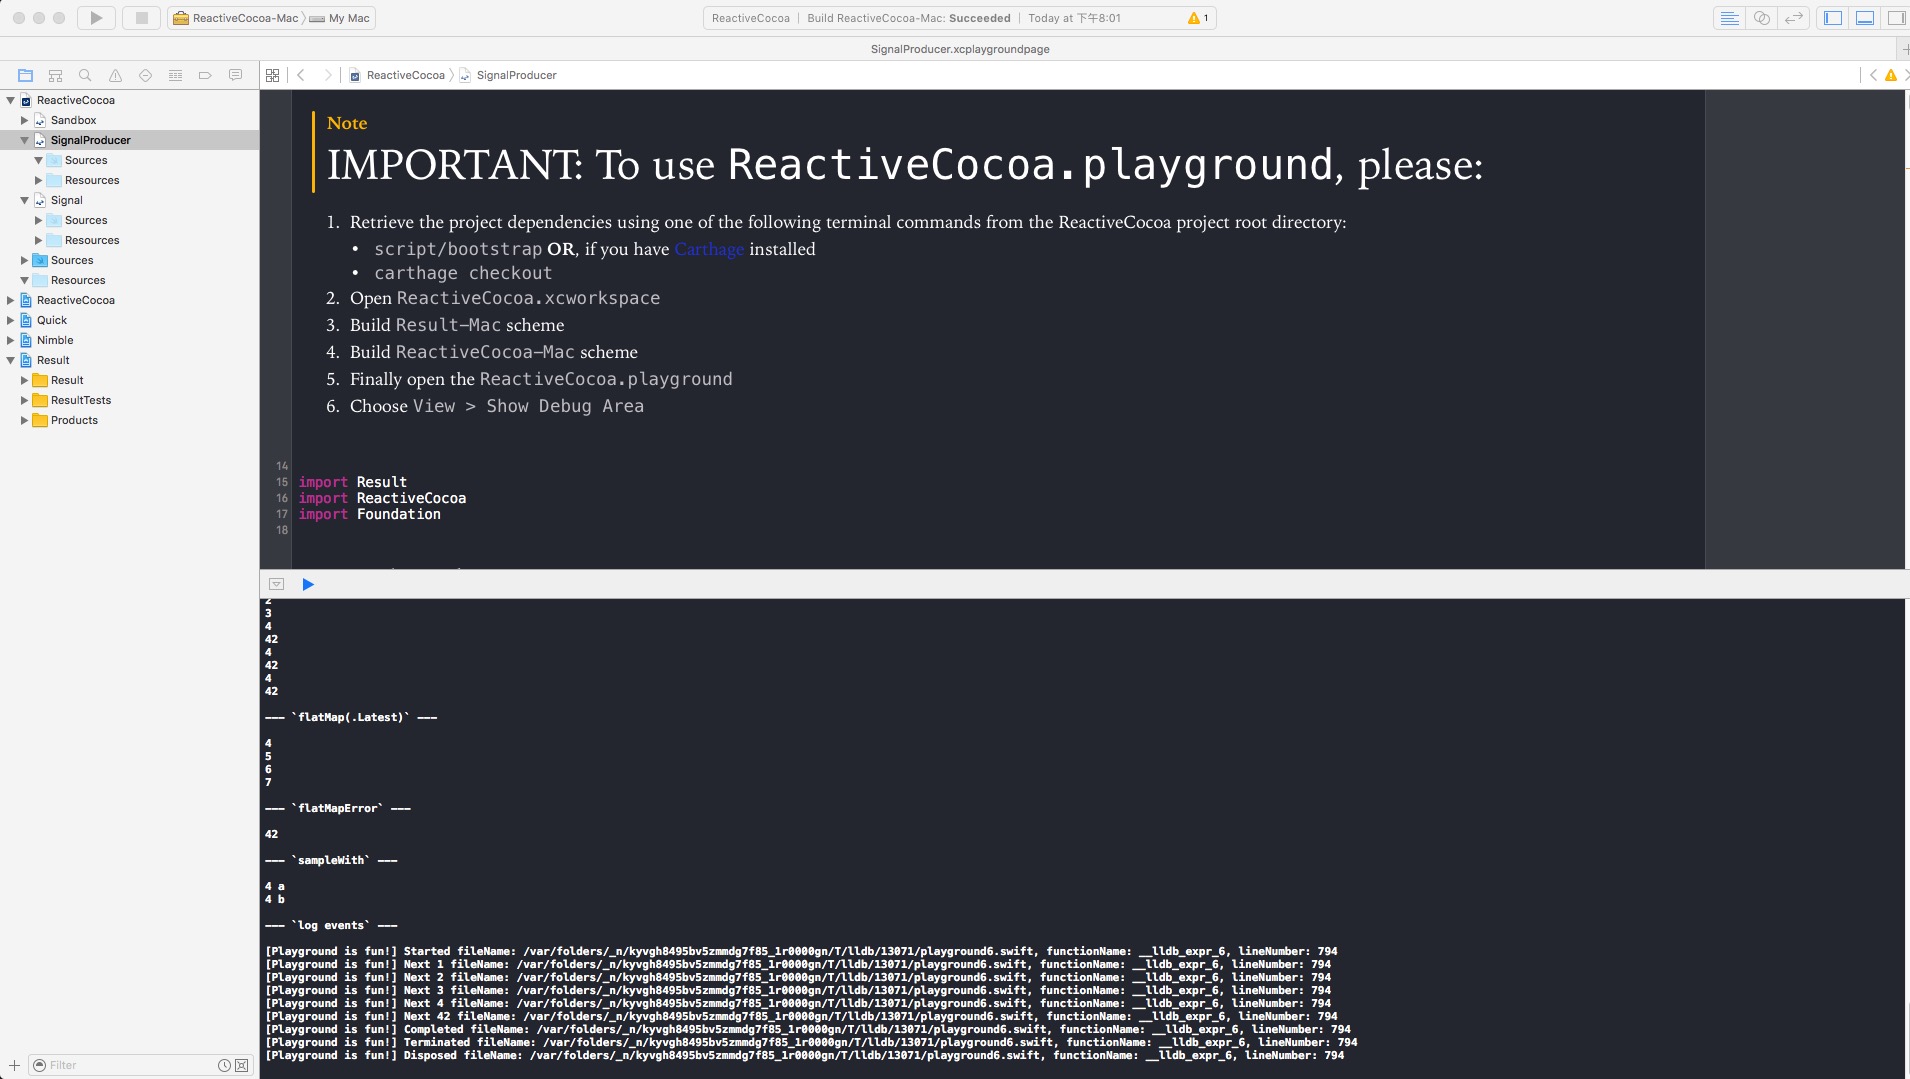The height and width of the screenshot is (1079, 1910).
Task: Add new item with navigator plus button
Action: click(x=14, y=1065)
